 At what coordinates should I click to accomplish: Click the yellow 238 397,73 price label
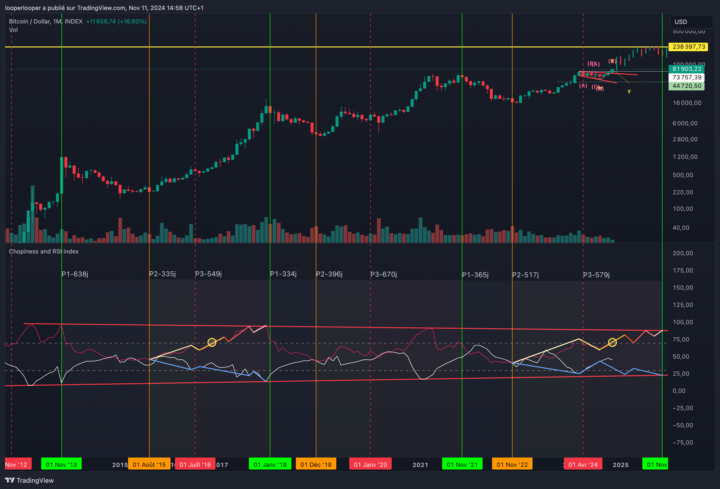point(687,46)
